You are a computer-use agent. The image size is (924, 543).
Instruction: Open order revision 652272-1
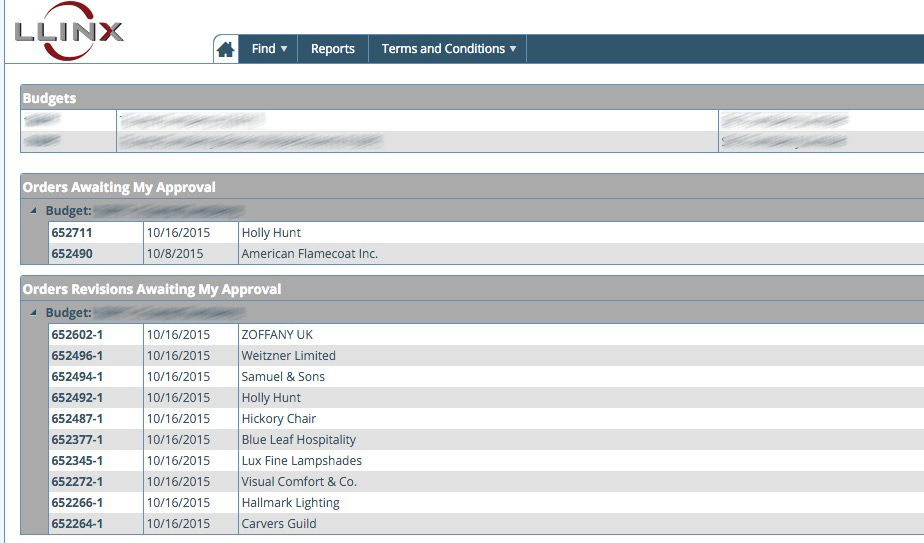click(x=77, y=482)
